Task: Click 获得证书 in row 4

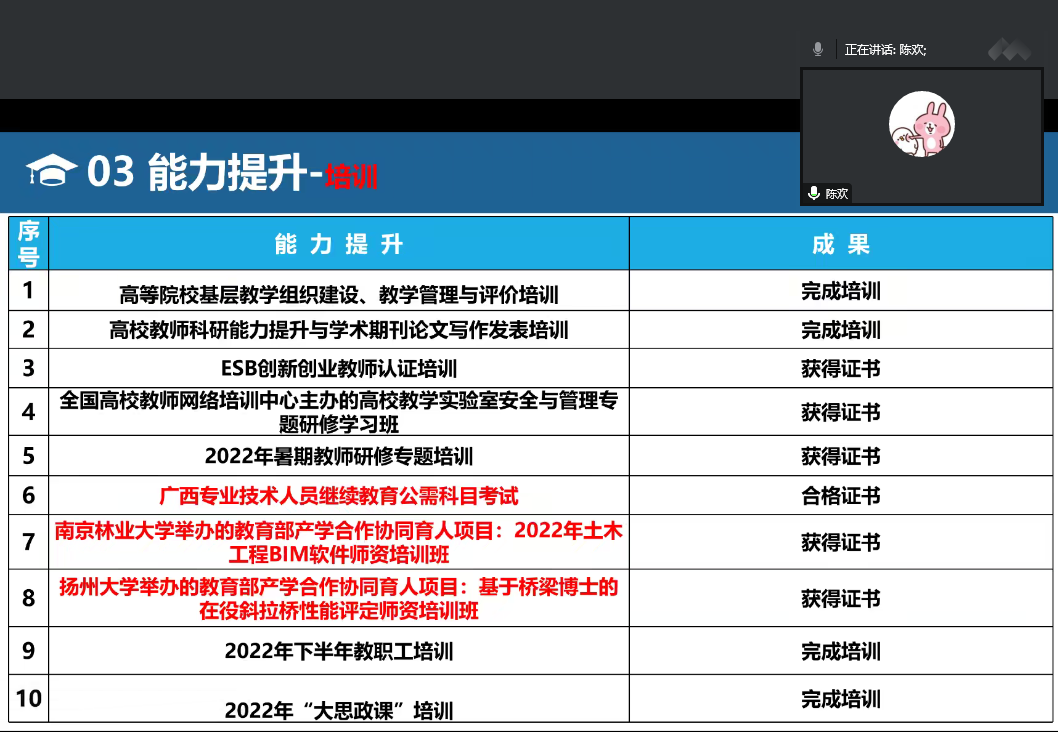Action: (x=841, y=412)
